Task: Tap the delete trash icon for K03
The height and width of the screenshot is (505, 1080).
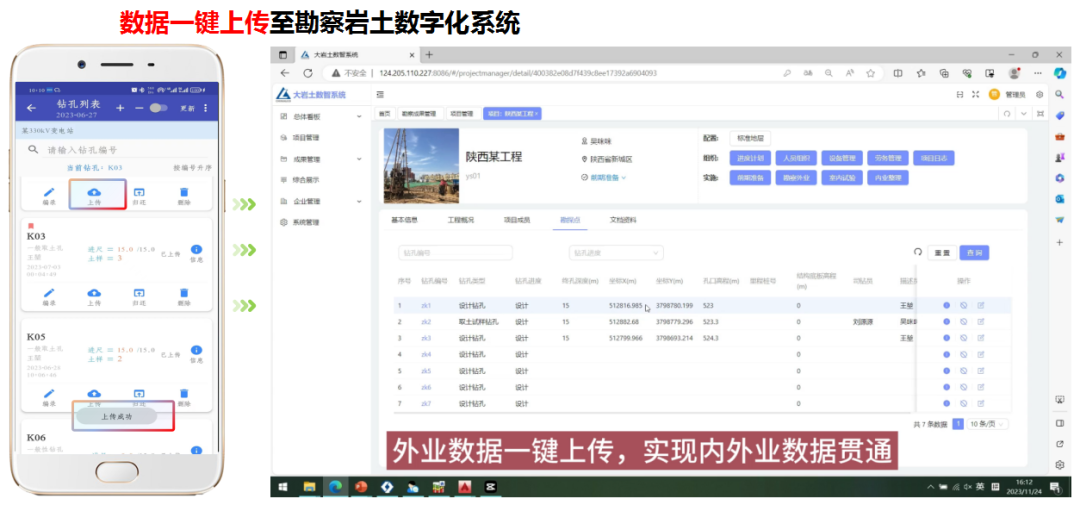Action: coord(184,293)
